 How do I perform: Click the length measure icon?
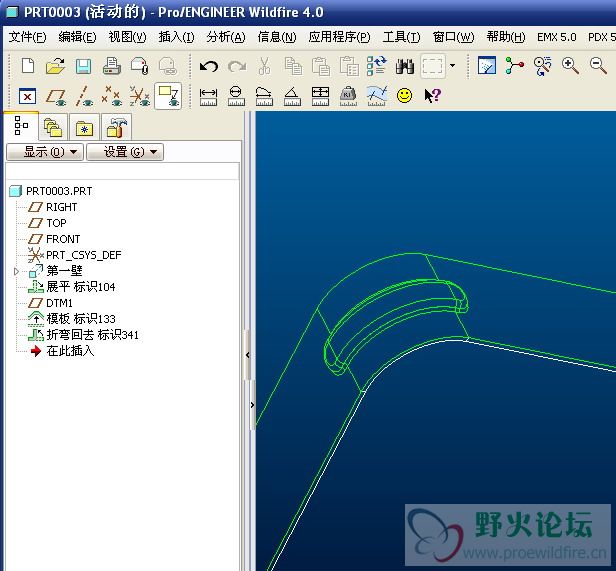coord(264,97)
